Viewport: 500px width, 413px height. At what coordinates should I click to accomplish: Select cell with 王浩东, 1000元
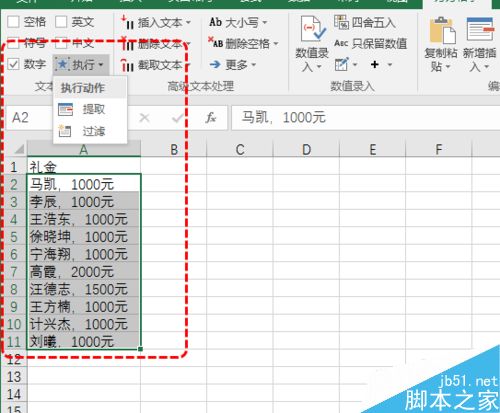(84, 219)
